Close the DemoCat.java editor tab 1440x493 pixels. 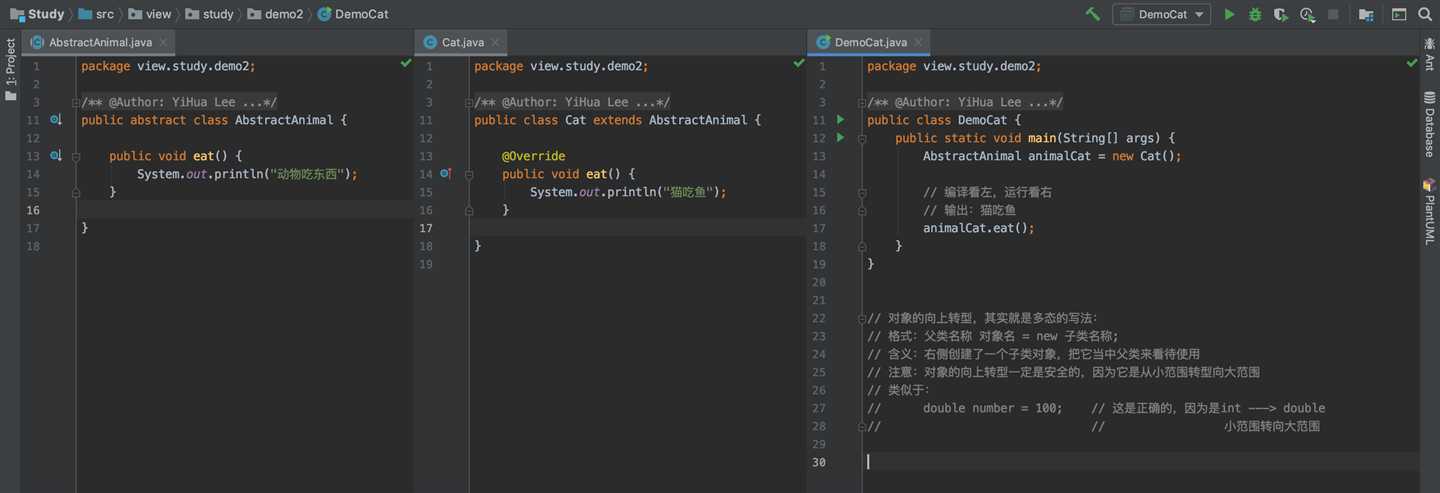pos(919,42)
